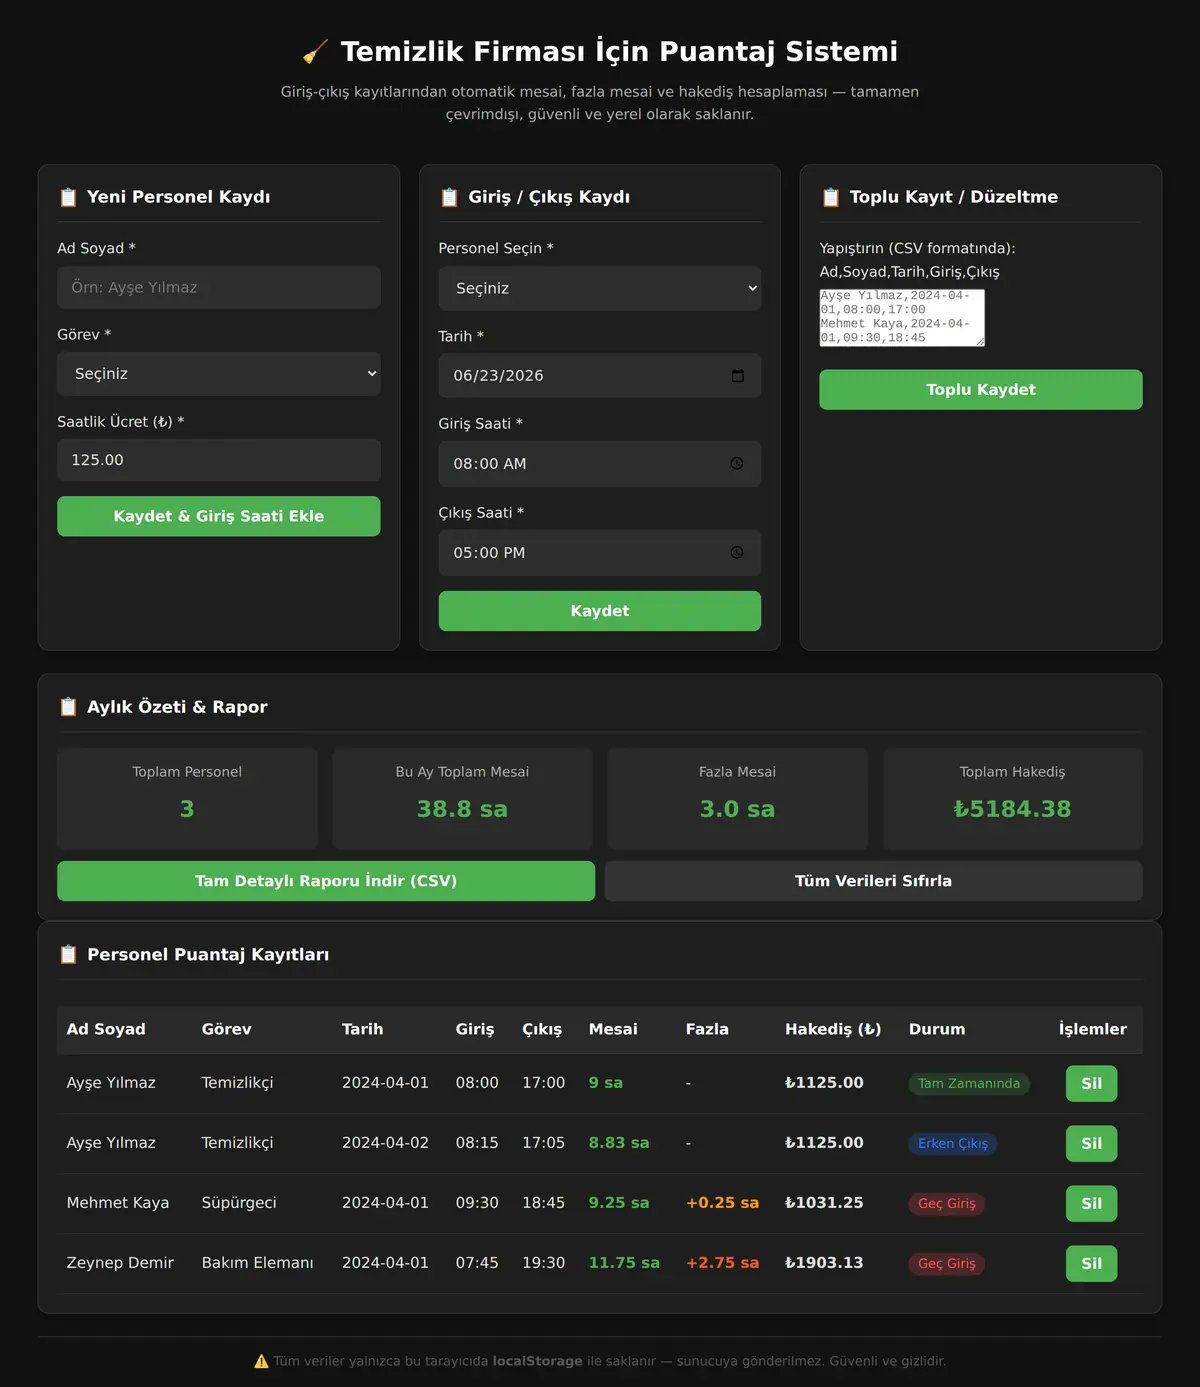Click Mehmet Kaya's Geç Giriş badge
The width and height of the screenshot is (1200, 1387).
click(947, 1204)
